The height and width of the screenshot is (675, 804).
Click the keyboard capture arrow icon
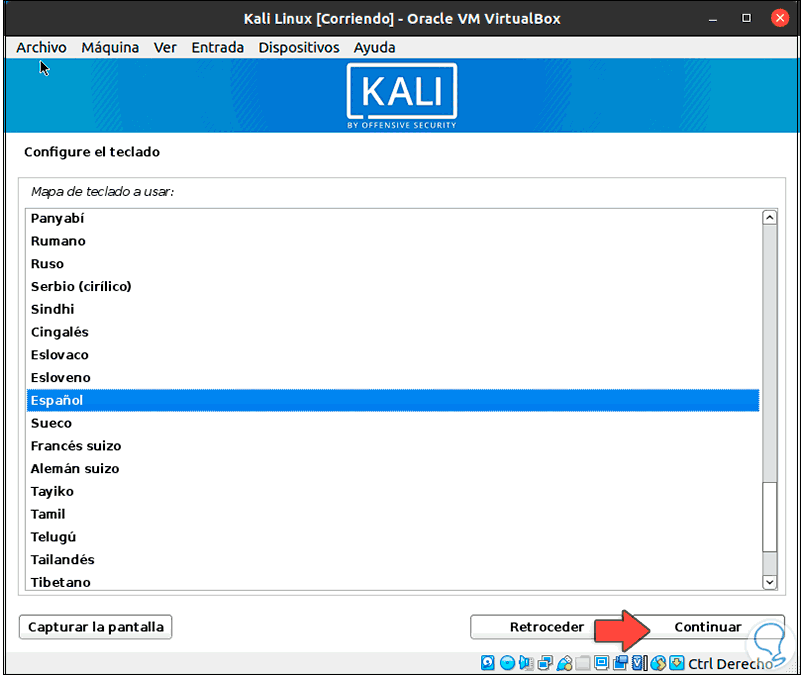pos(676,663)
